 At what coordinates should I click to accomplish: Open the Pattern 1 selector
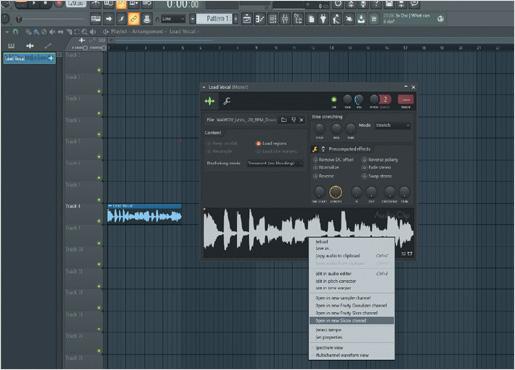[x=215, y=19]
